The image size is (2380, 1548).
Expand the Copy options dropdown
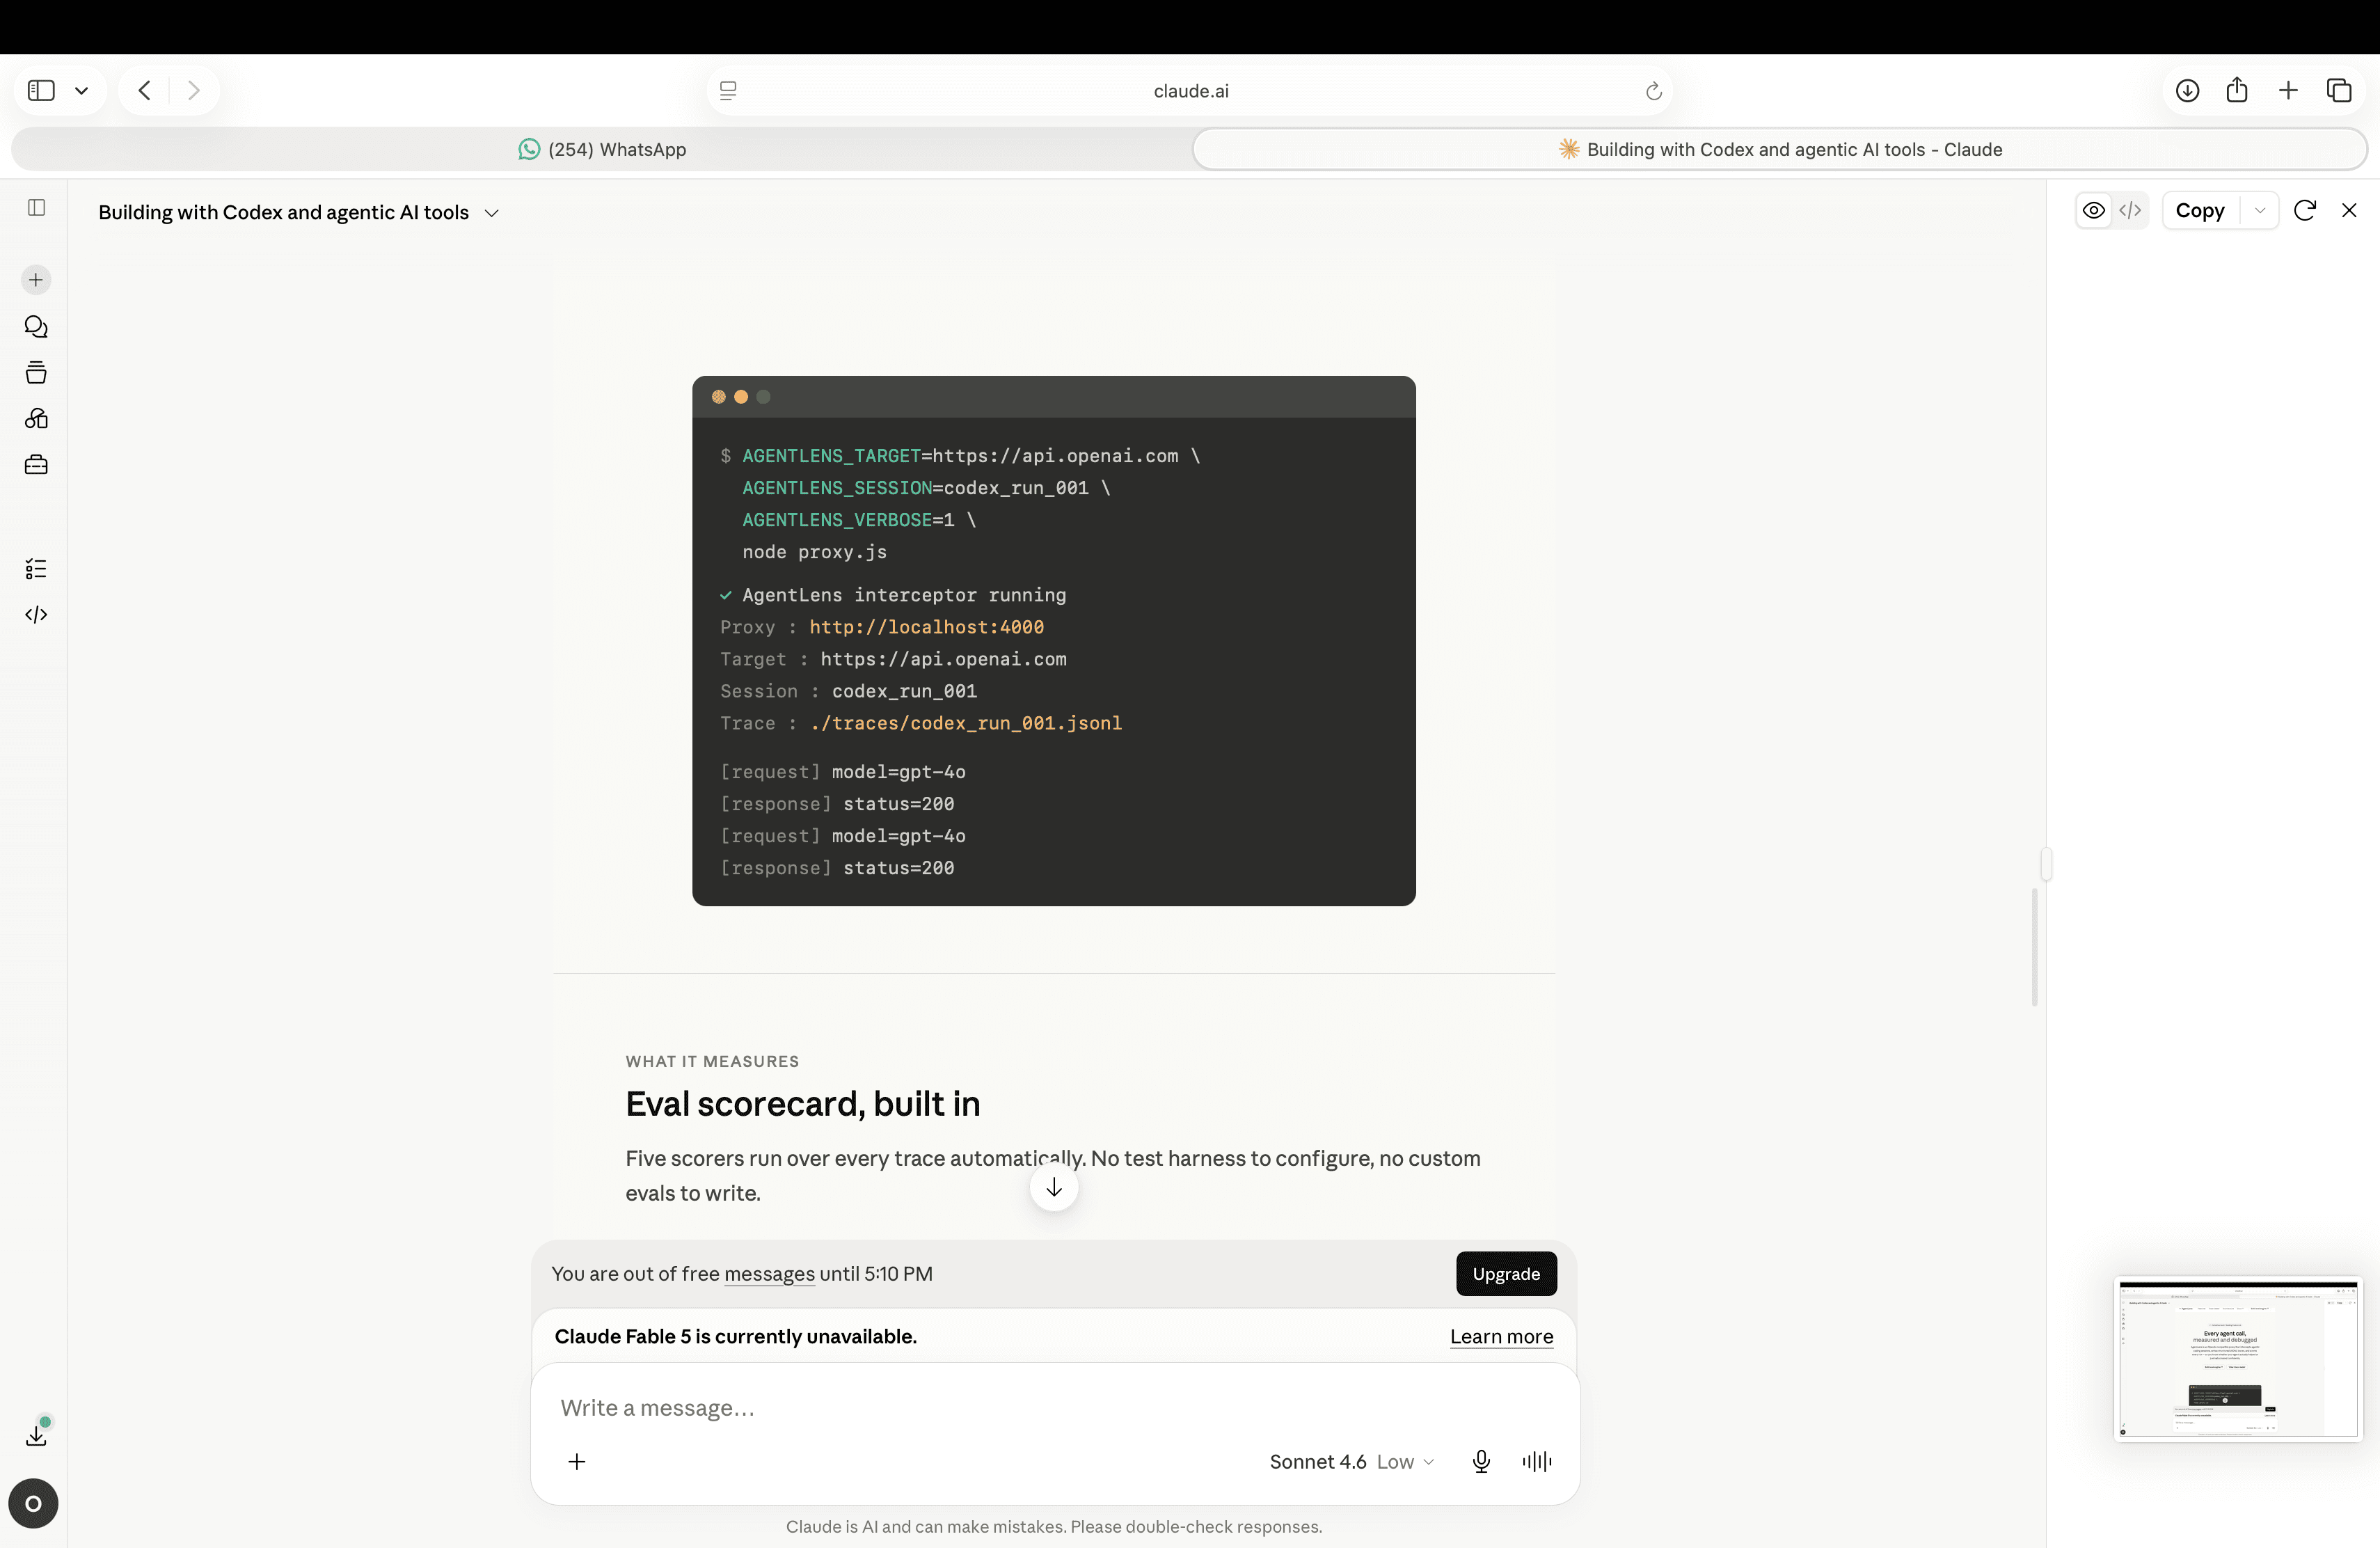click(2260, 210)
